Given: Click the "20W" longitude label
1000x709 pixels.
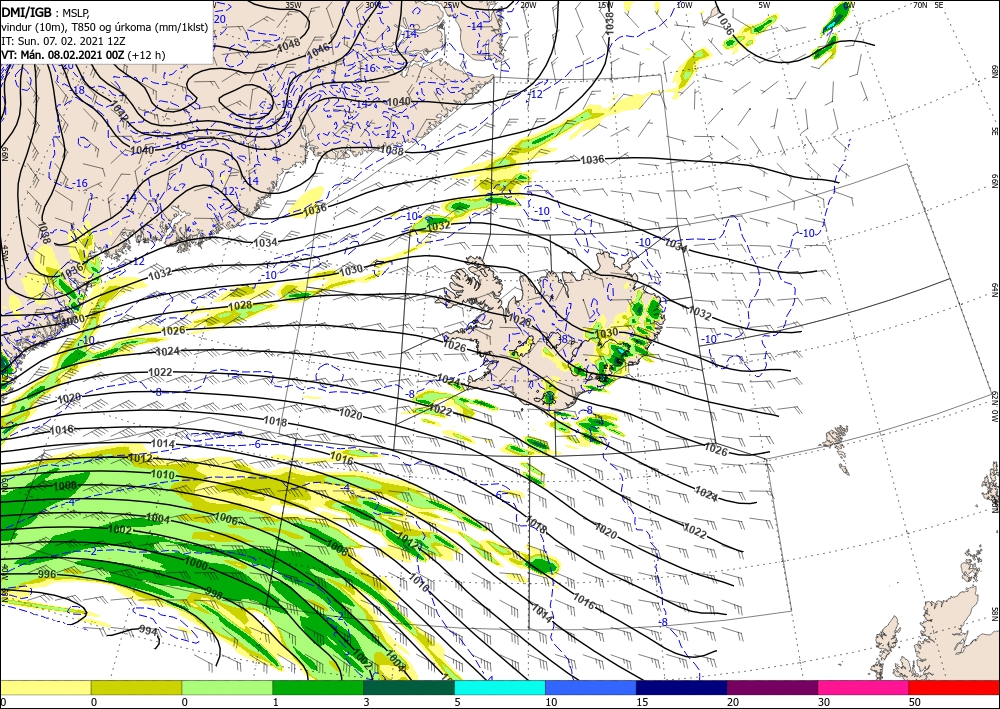Looking at the screenshot, I should 528,5.
